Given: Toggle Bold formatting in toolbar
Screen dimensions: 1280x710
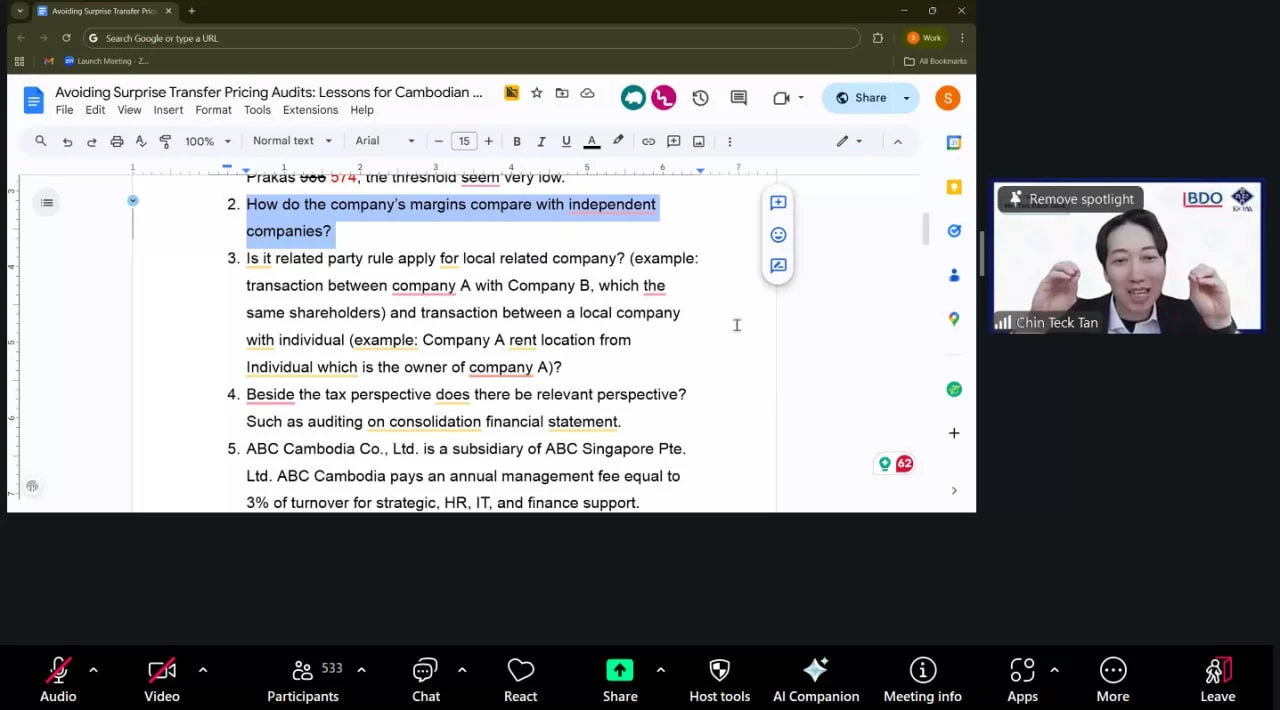Looking at the screenshot, I should (517, 142).
